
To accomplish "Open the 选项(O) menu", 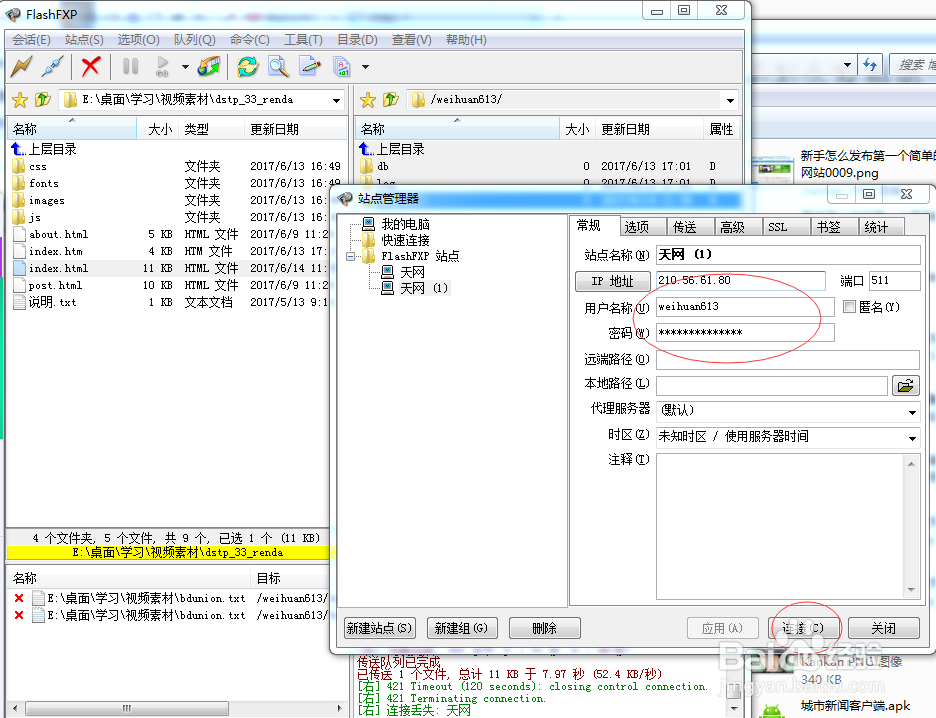I will 138,40.
